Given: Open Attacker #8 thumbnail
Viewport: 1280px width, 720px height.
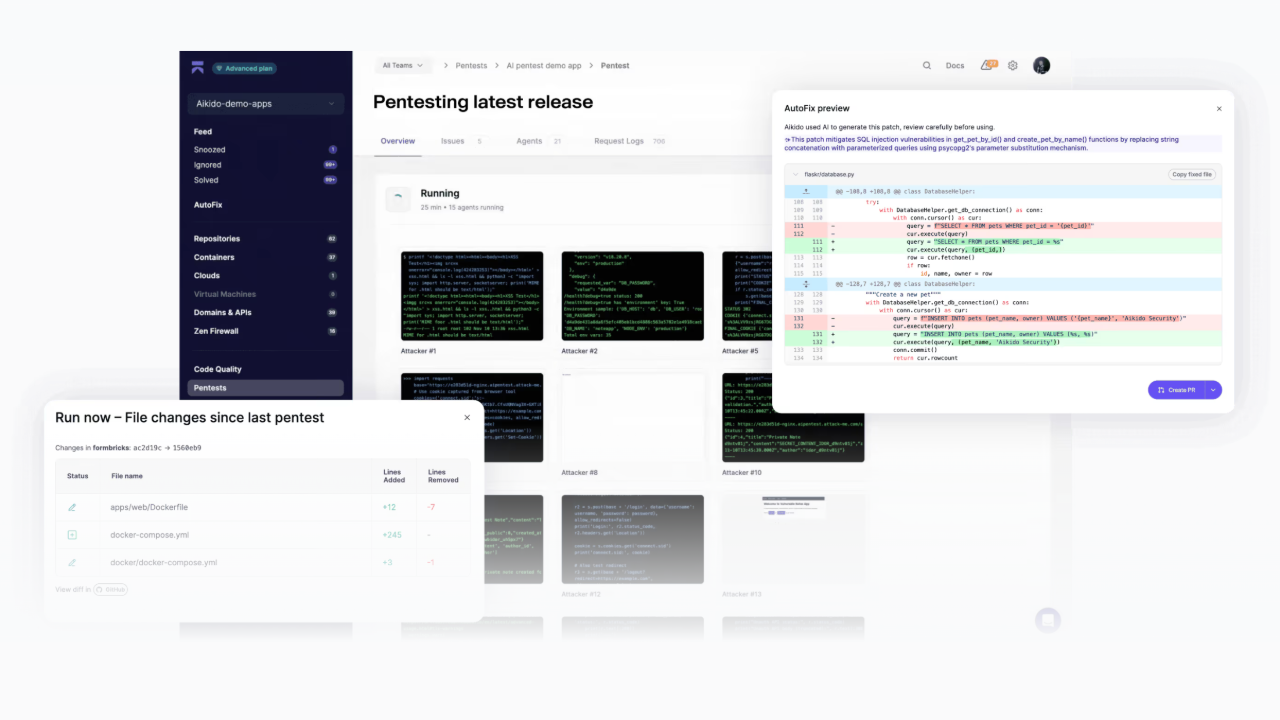Looking at the screenshot, I should coord(633,417).
